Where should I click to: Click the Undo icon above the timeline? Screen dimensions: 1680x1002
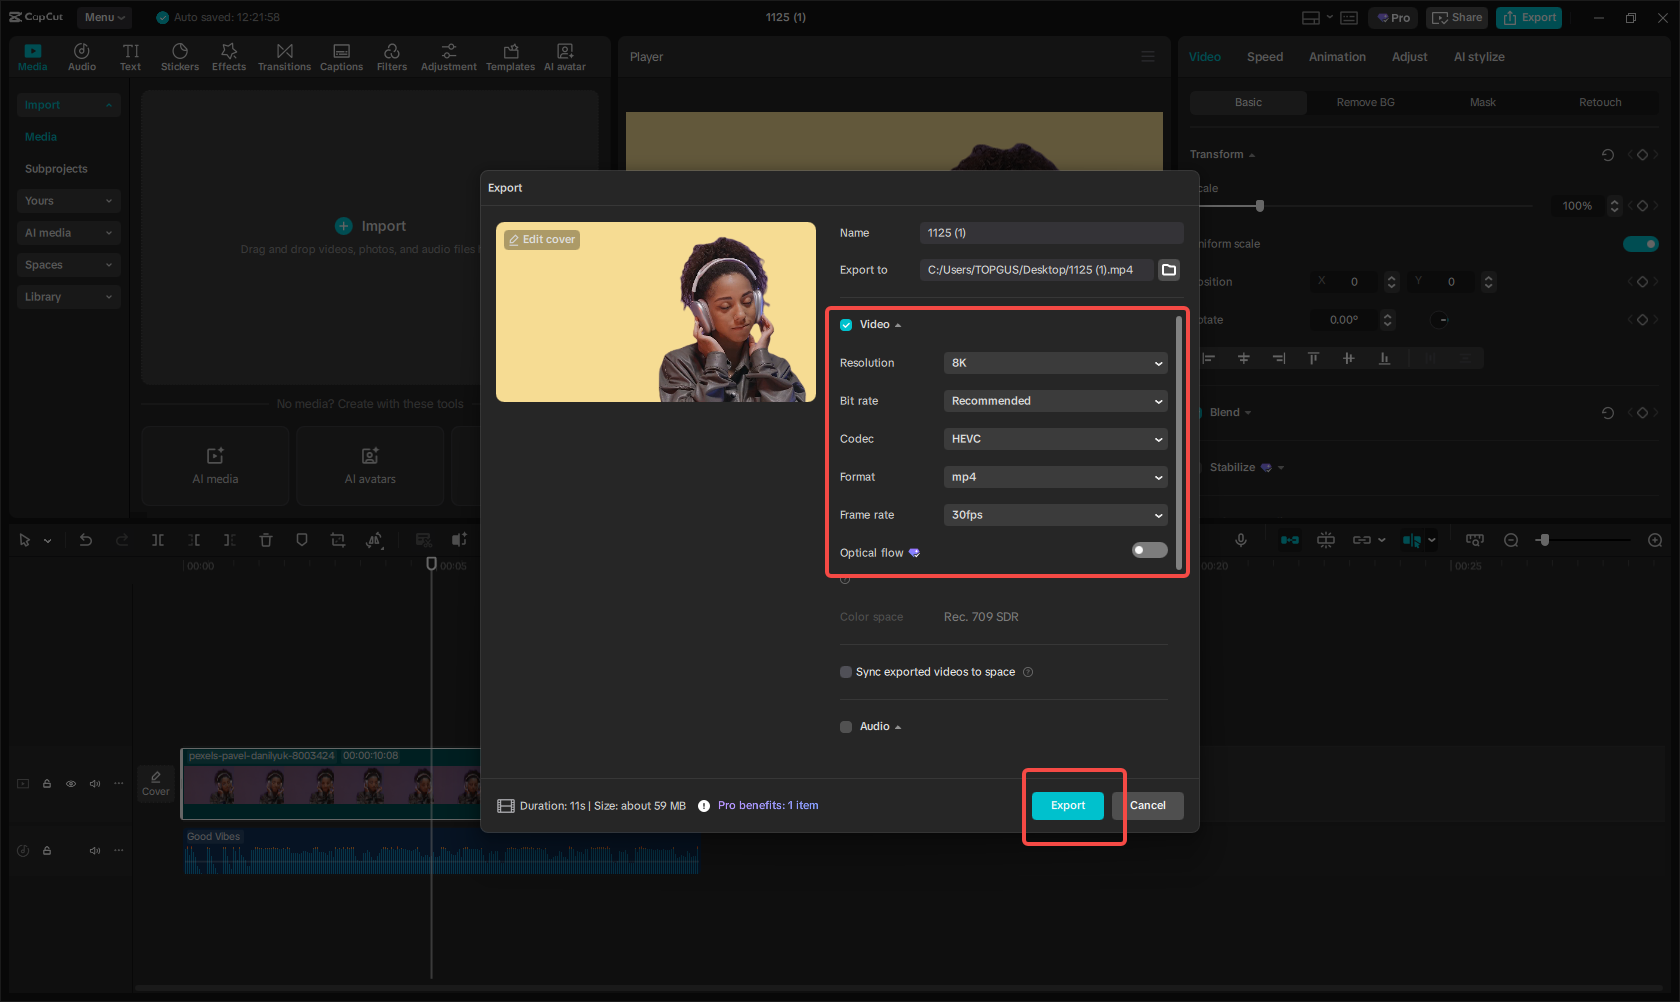click(x=86, y=539)
